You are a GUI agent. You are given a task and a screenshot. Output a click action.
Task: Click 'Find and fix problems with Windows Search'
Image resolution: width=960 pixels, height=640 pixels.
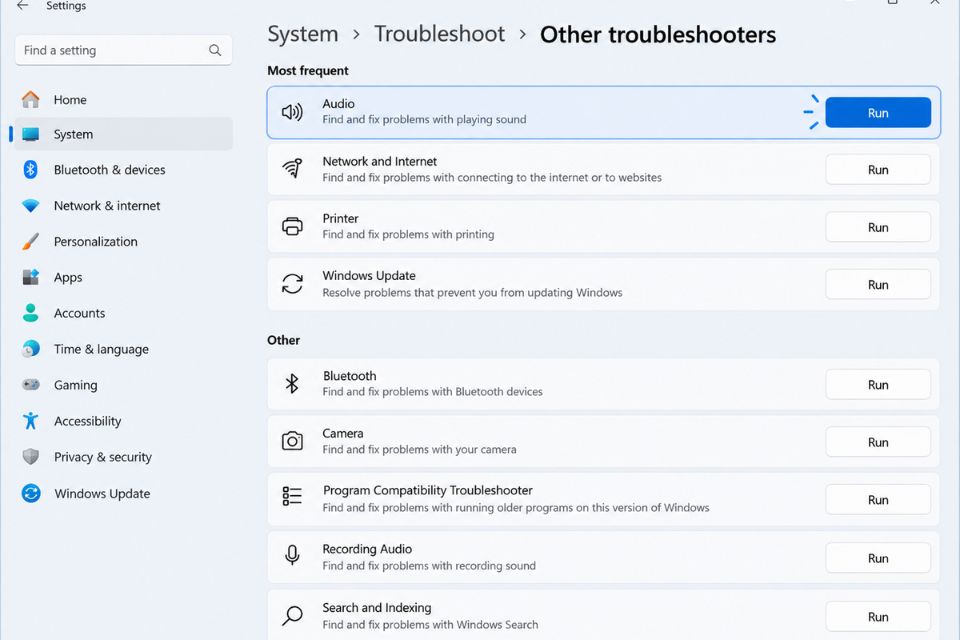click(430, 624)
